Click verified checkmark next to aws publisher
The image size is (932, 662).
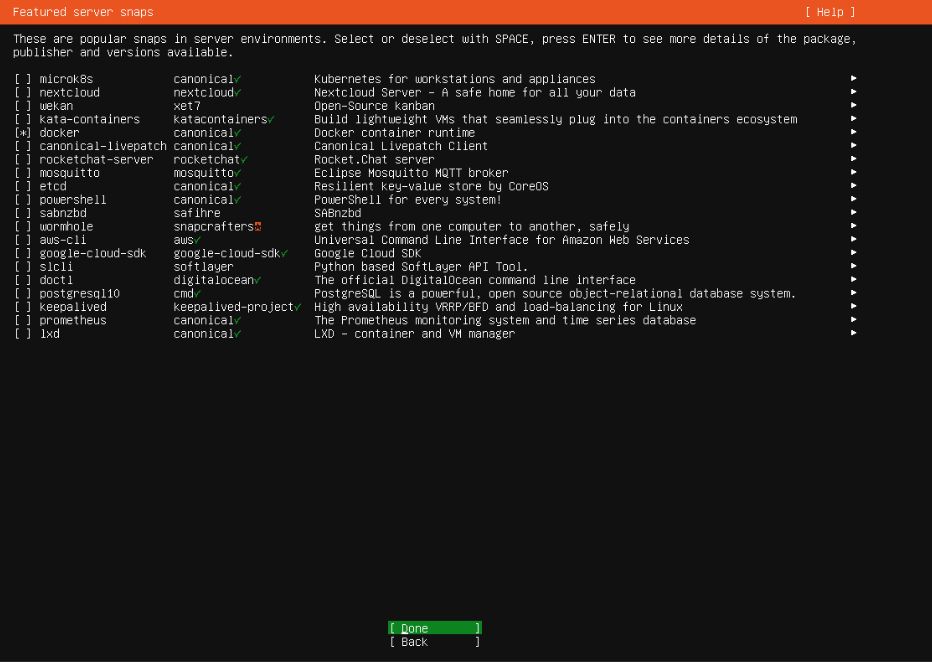point(197,240)
